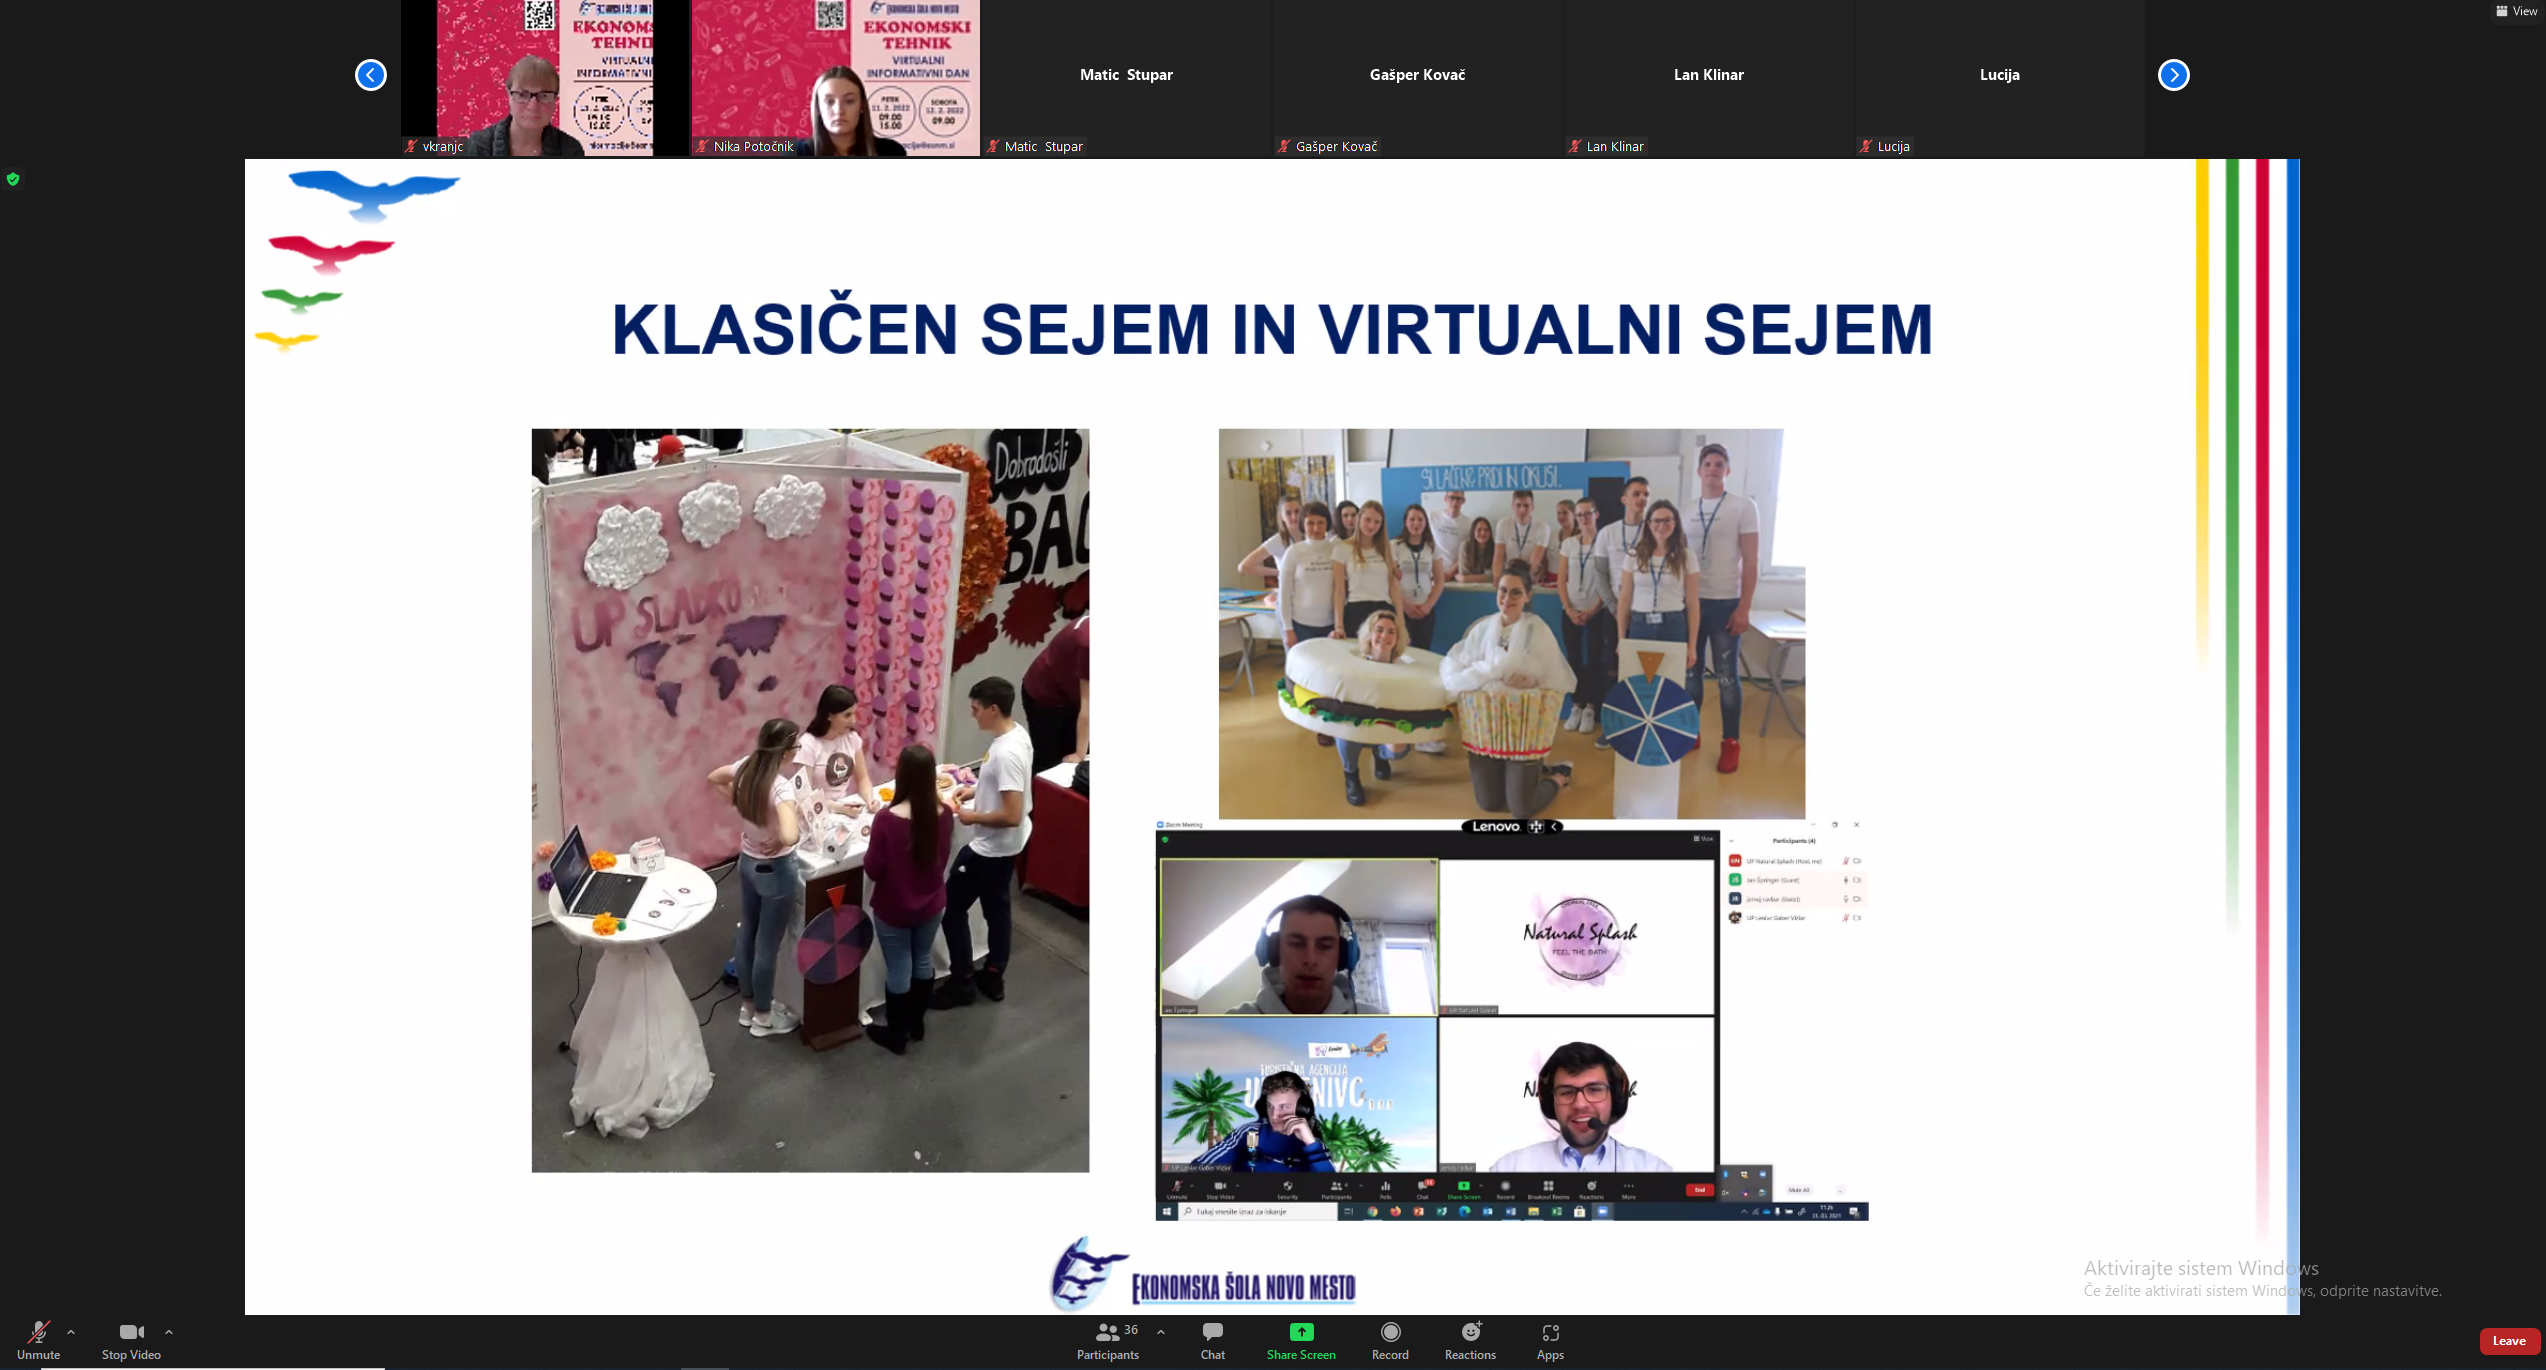Open Reactions menu
Image resolution: width=2546 pixels, height=1370 pixels.
1470,1339
